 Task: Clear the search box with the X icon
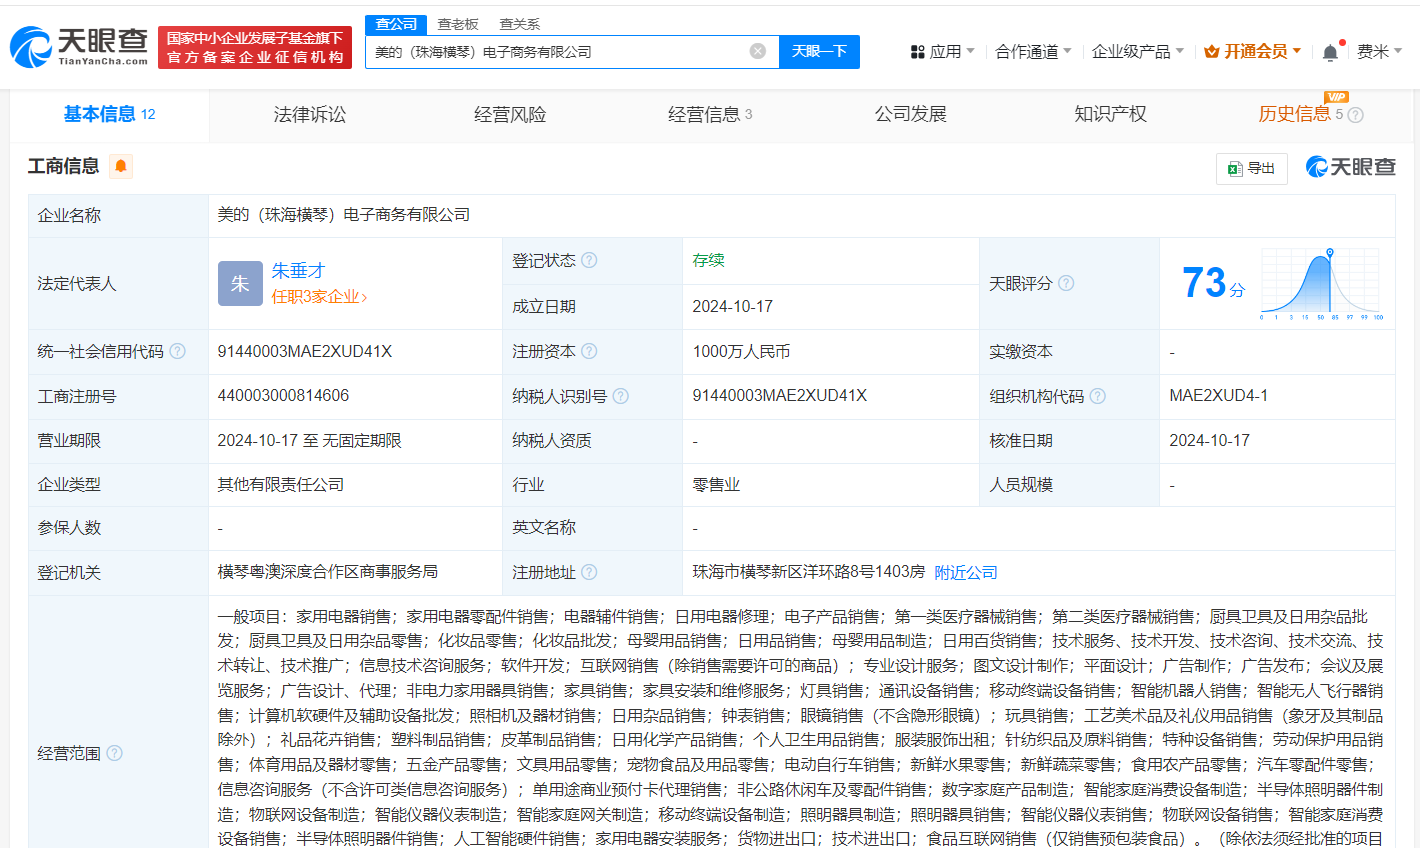[x=757, y=51]
